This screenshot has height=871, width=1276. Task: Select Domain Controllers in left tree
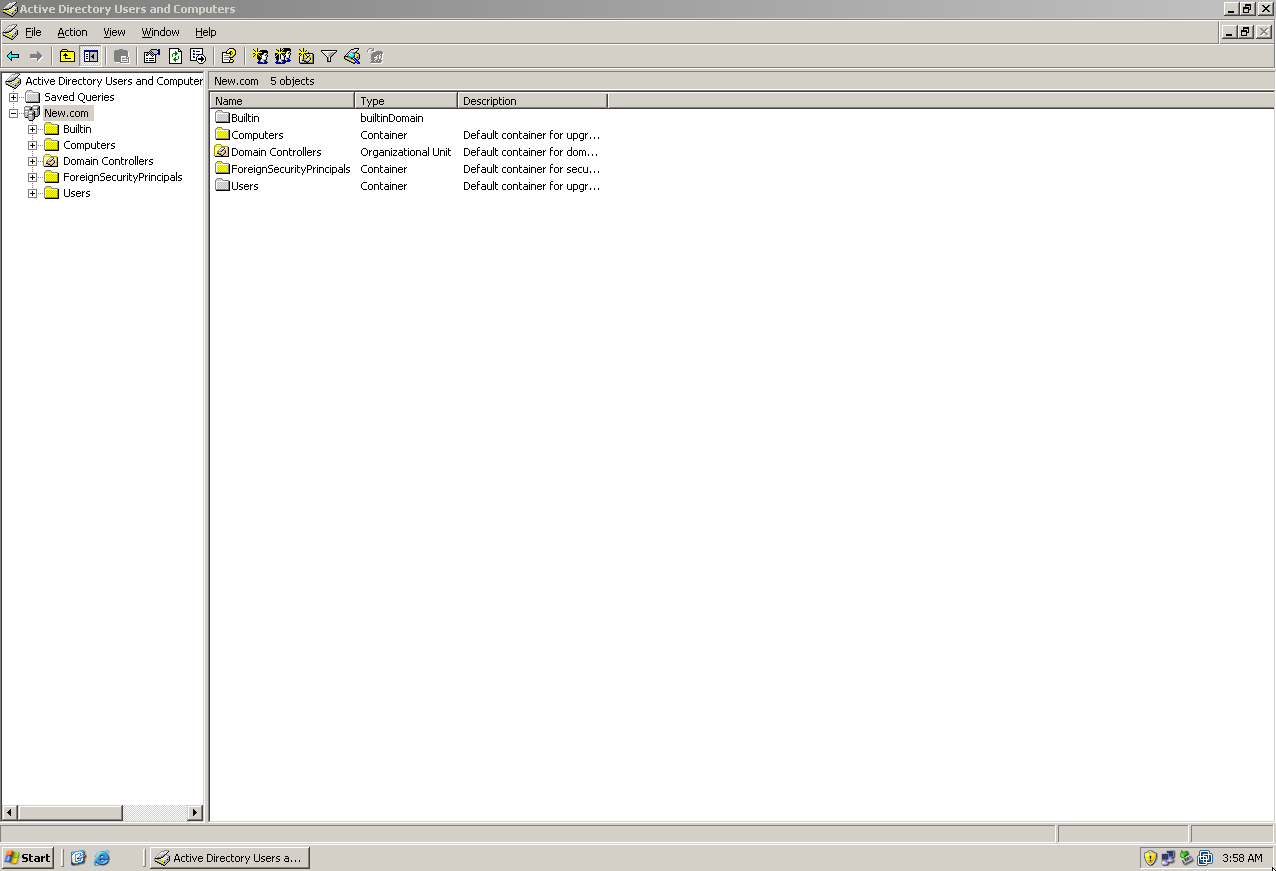pos(108,161)
